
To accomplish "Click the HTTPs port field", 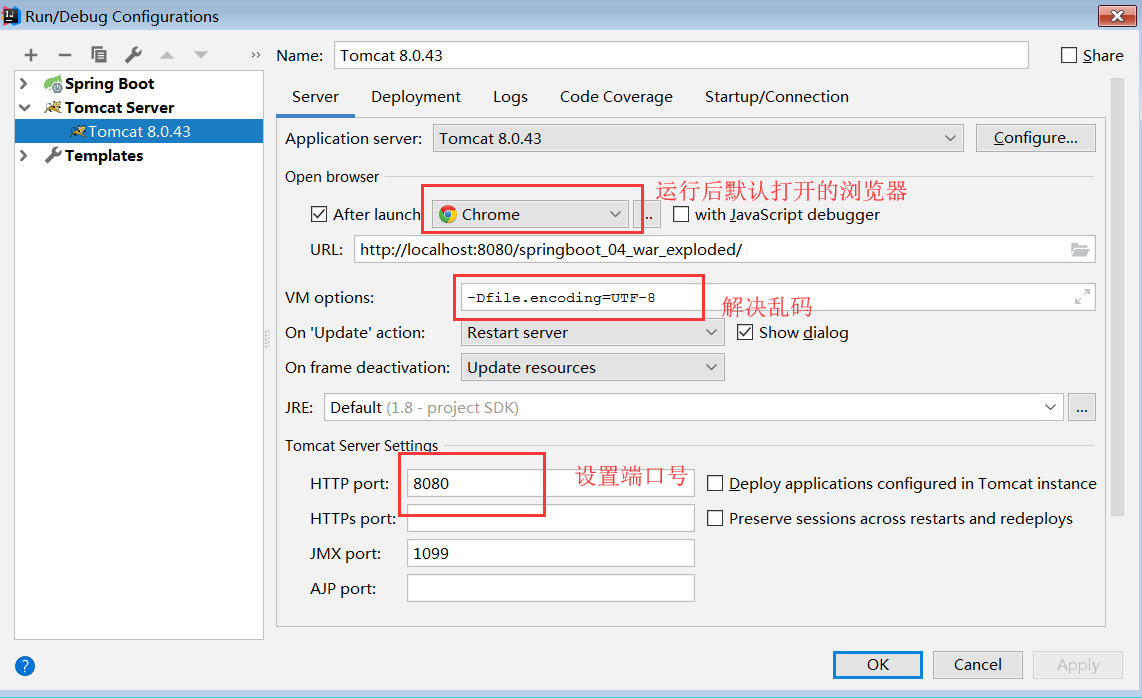I will 551,518.
